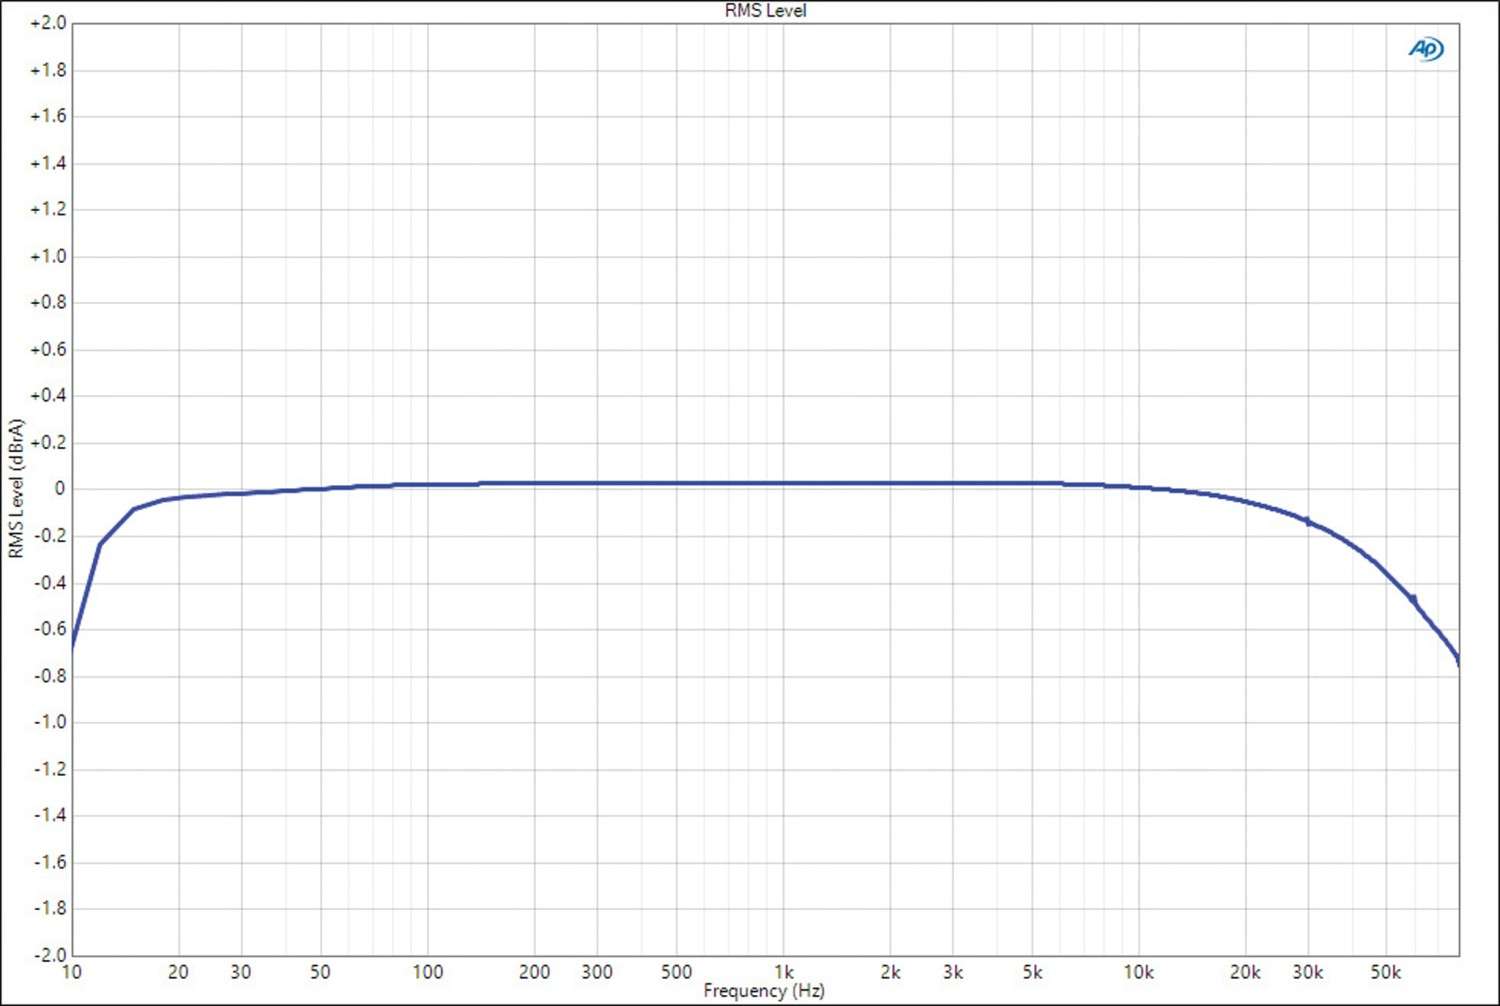Click the 0 y-axis value
This screenshot has height=1006, width=1500.
[x=60, y=489]
